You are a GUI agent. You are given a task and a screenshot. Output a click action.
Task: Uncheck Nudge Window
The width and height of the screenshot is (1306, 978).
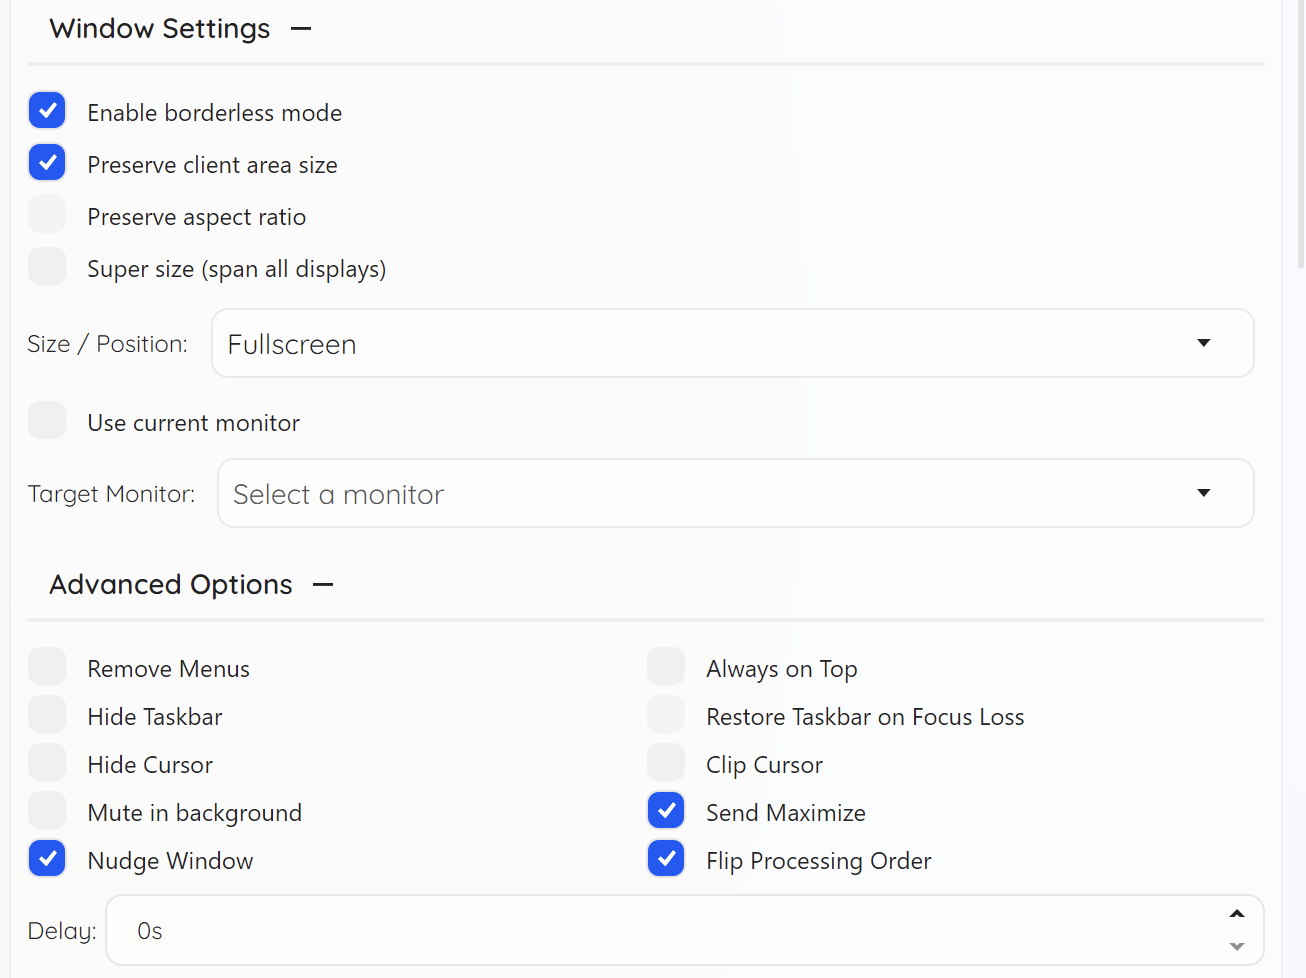(x=47, y=859)
